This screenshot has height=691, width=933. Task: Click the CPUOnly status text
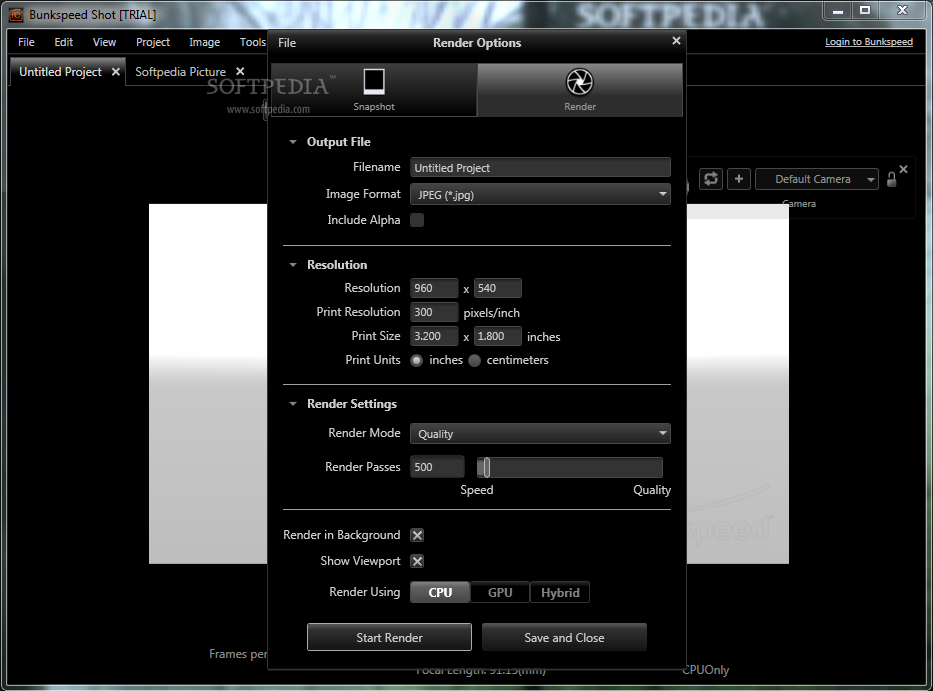click(x=705, y=670)
